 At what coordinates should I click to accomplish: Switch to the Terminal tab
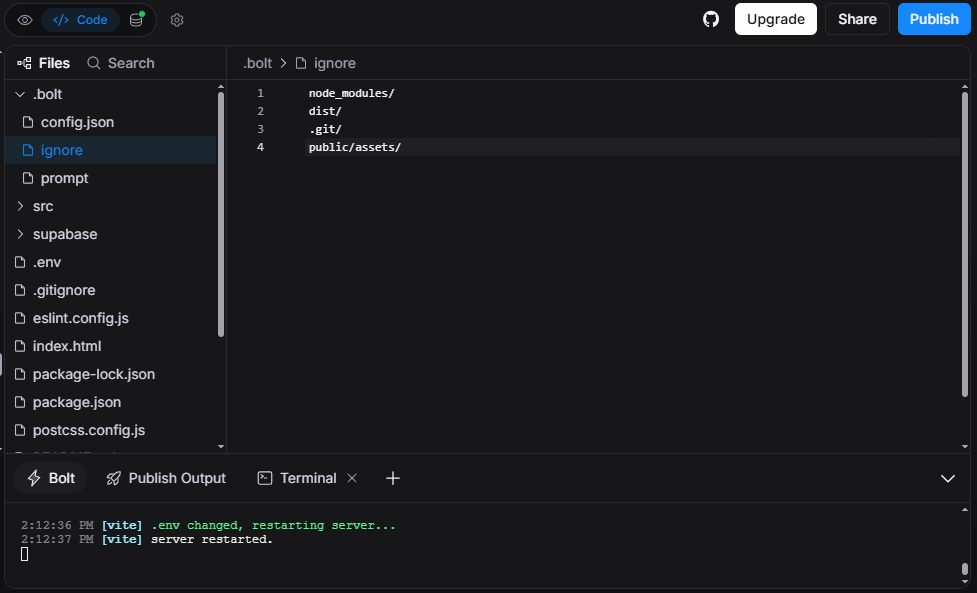[297, 478]
